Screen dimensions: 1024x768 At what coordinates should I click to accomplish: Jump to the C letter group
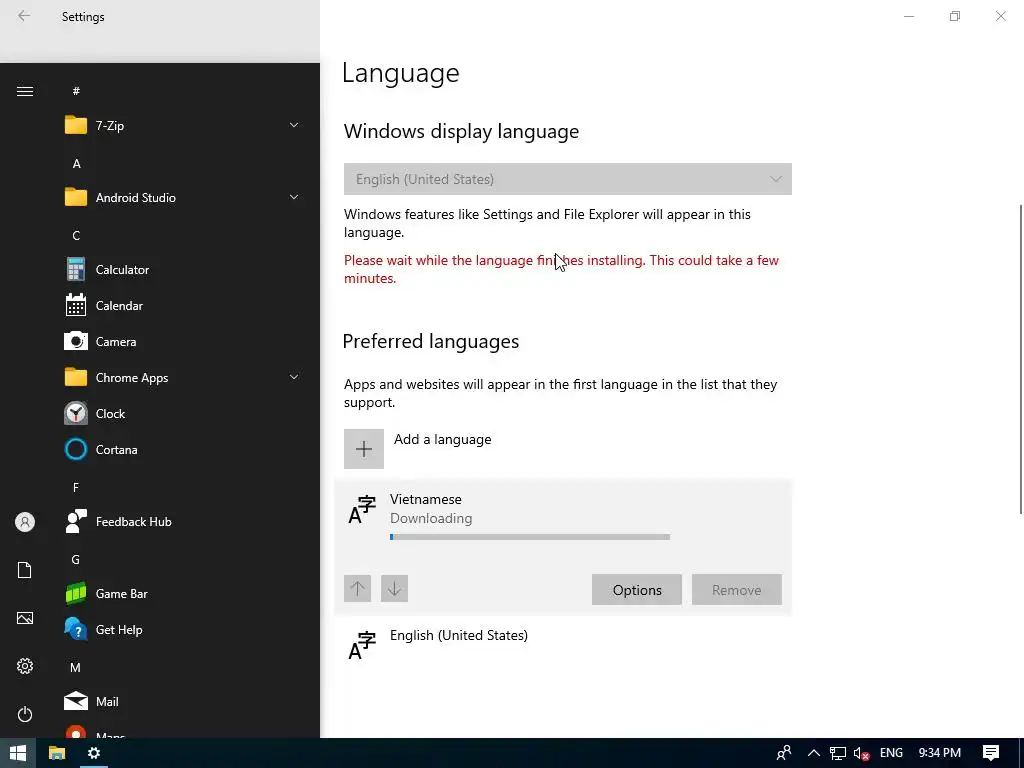click(76, 236)
